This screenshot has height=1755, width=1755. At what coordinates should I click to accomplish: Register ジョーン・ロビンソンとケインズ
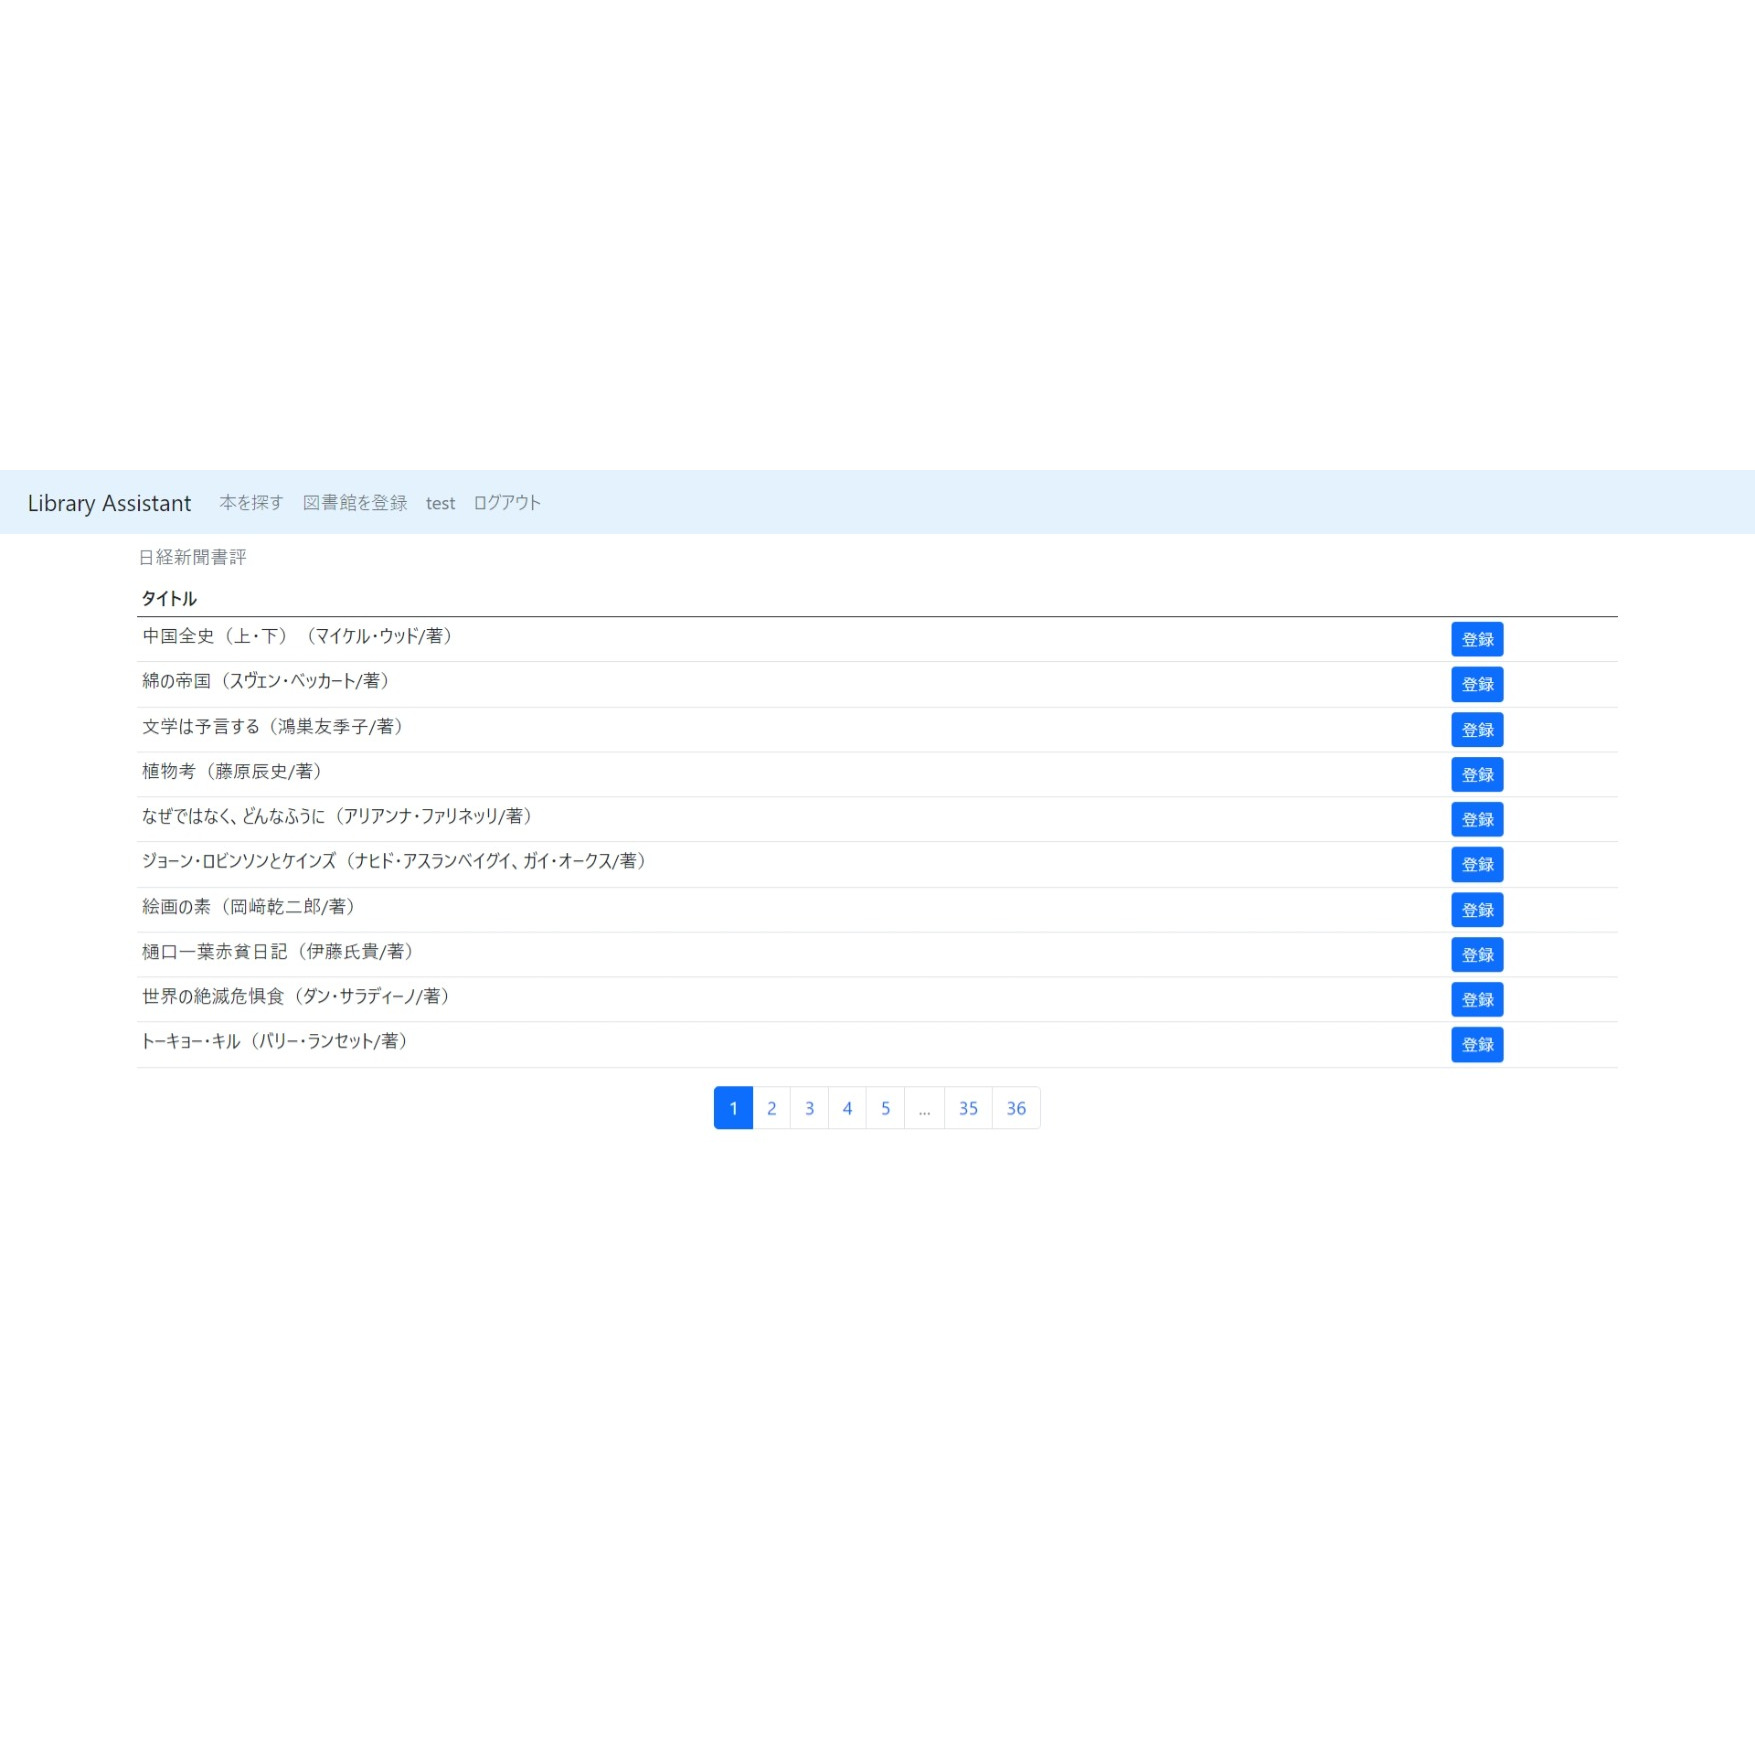1476,865
